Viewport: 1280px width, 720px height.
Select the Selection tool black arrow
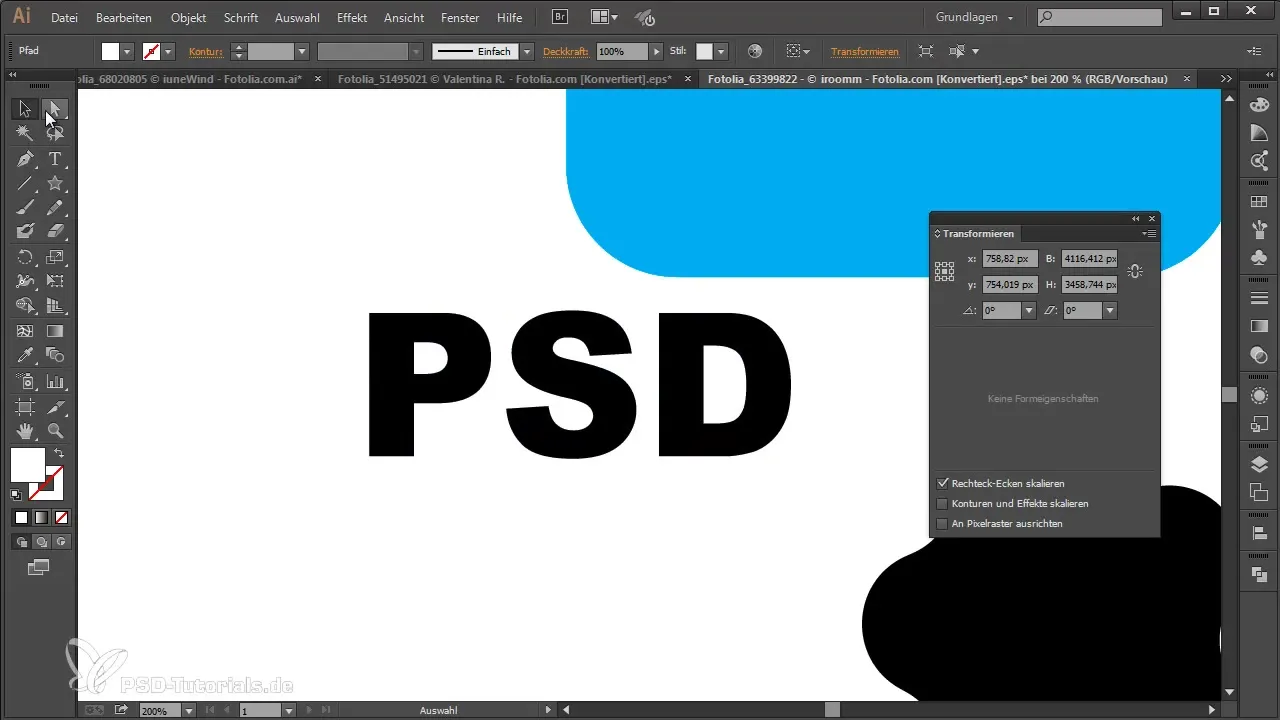(25, 109)
